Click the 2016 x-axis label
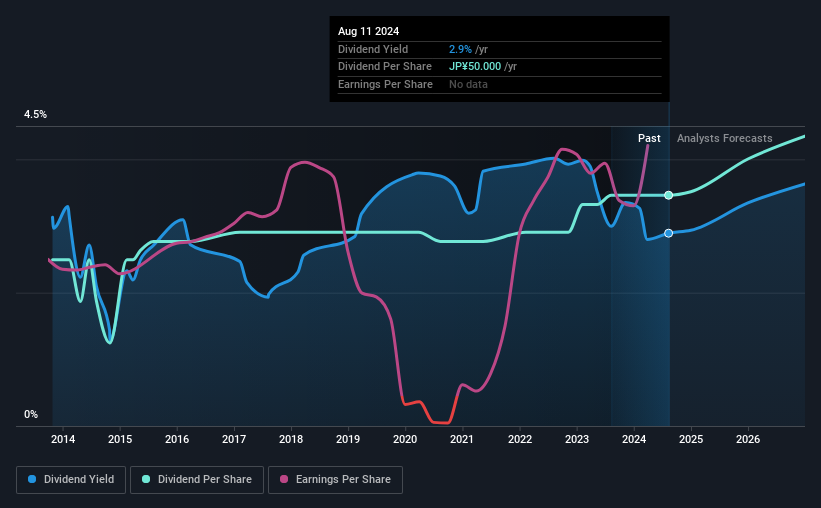 [177, 439]
